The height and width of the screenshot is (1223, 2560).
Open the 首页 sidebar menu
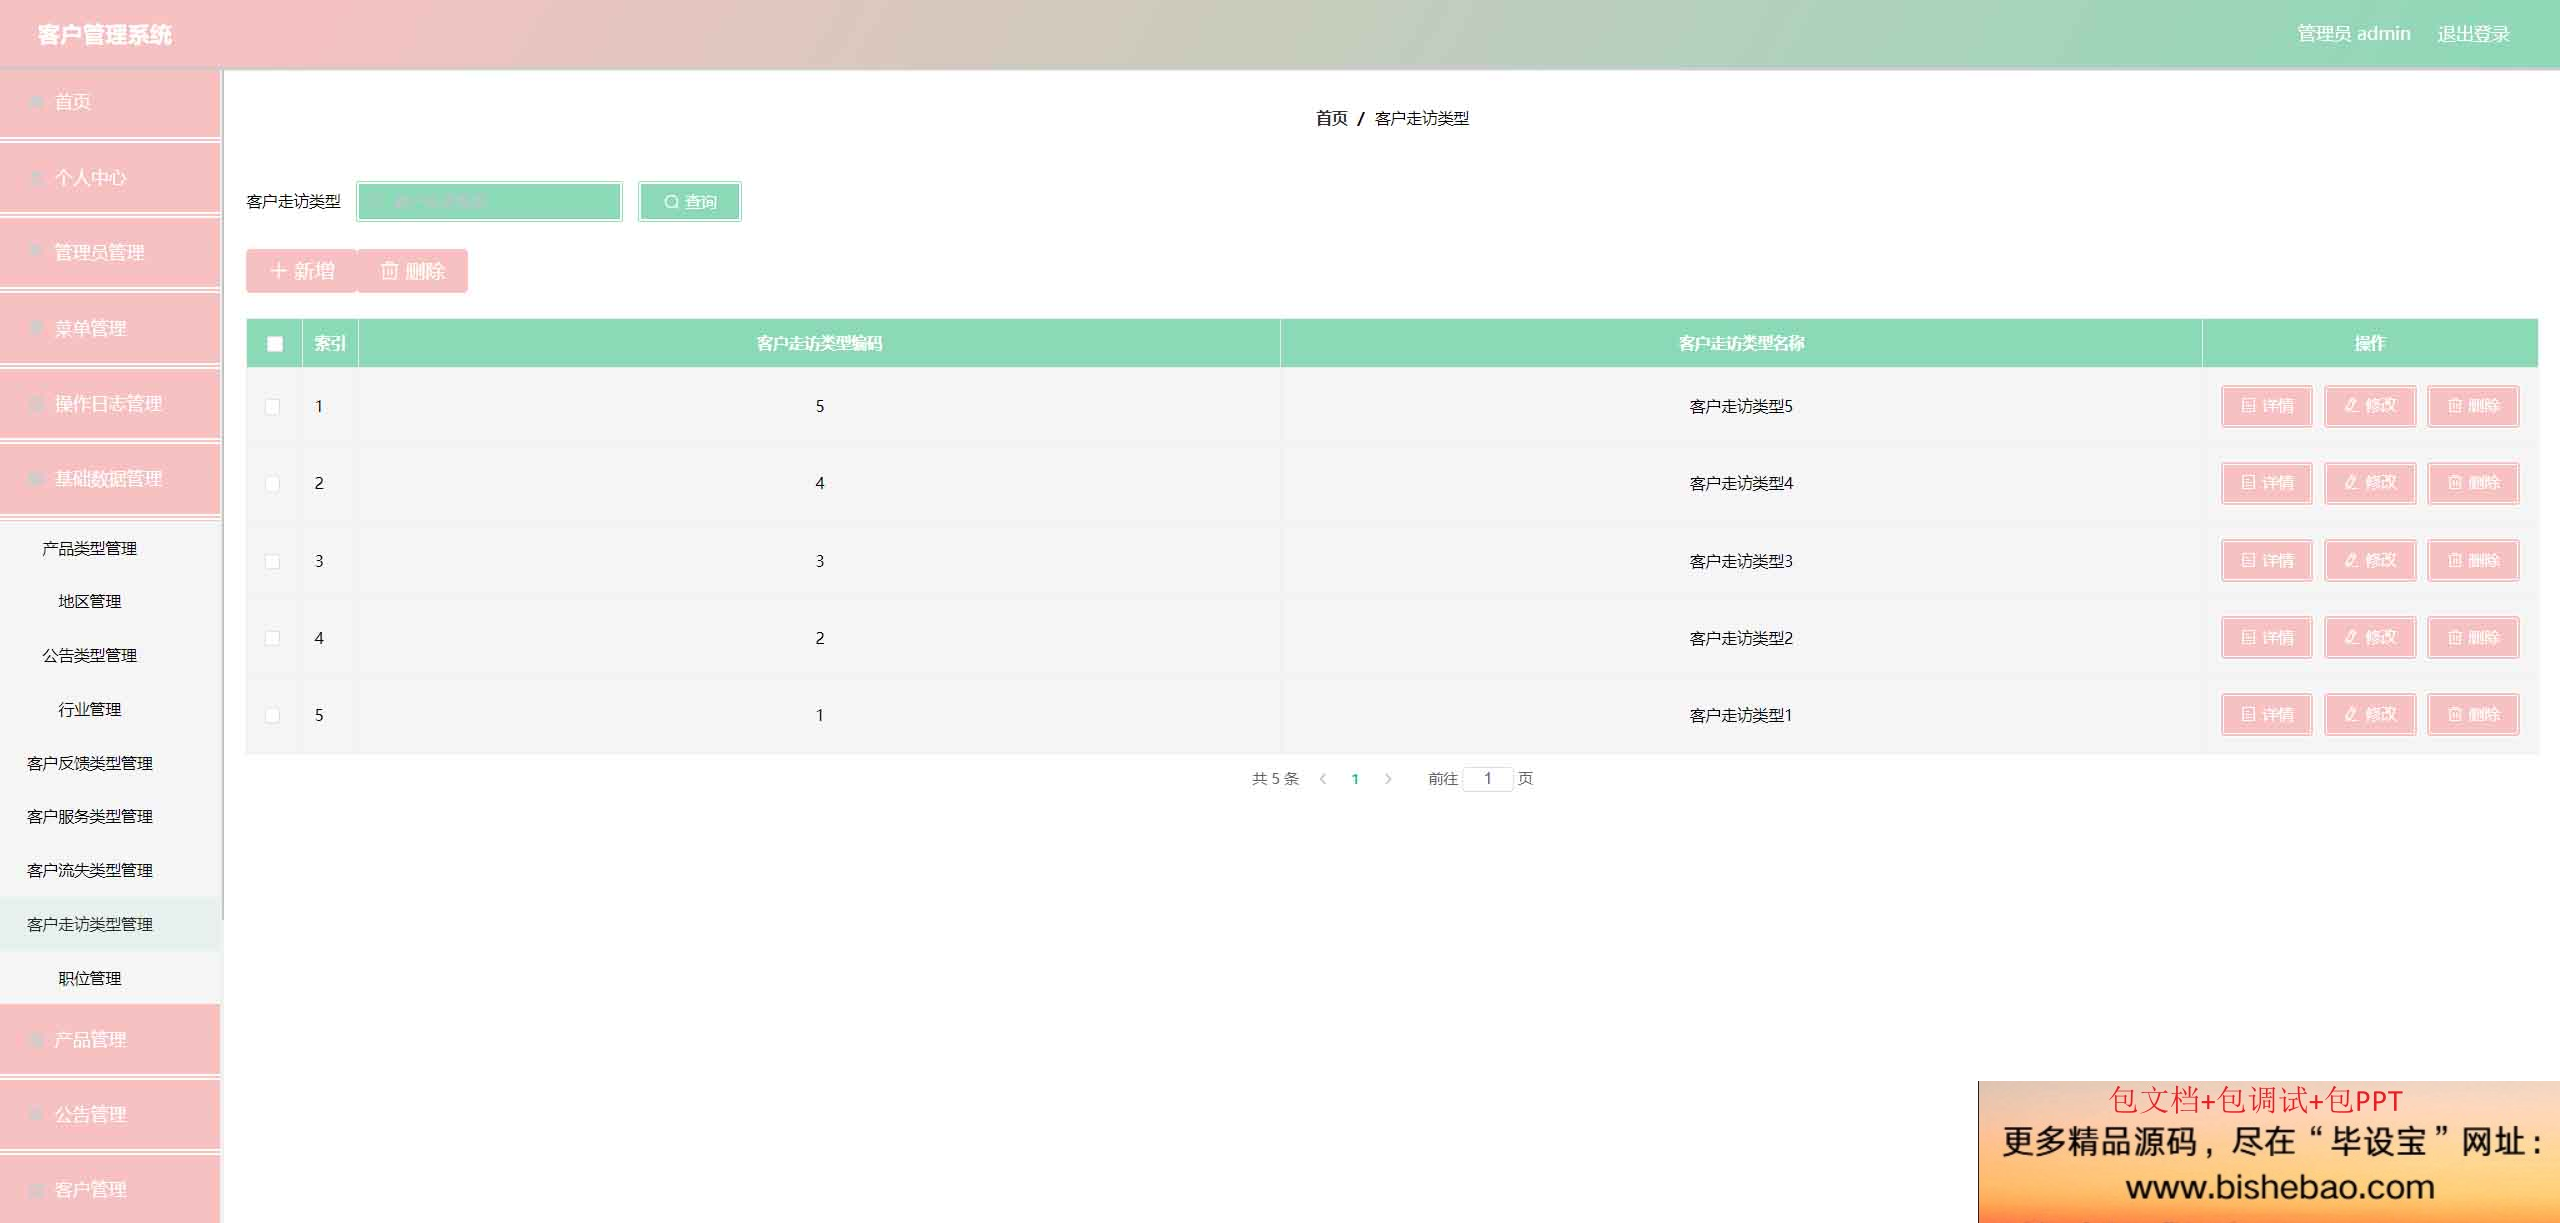[110, 102]
